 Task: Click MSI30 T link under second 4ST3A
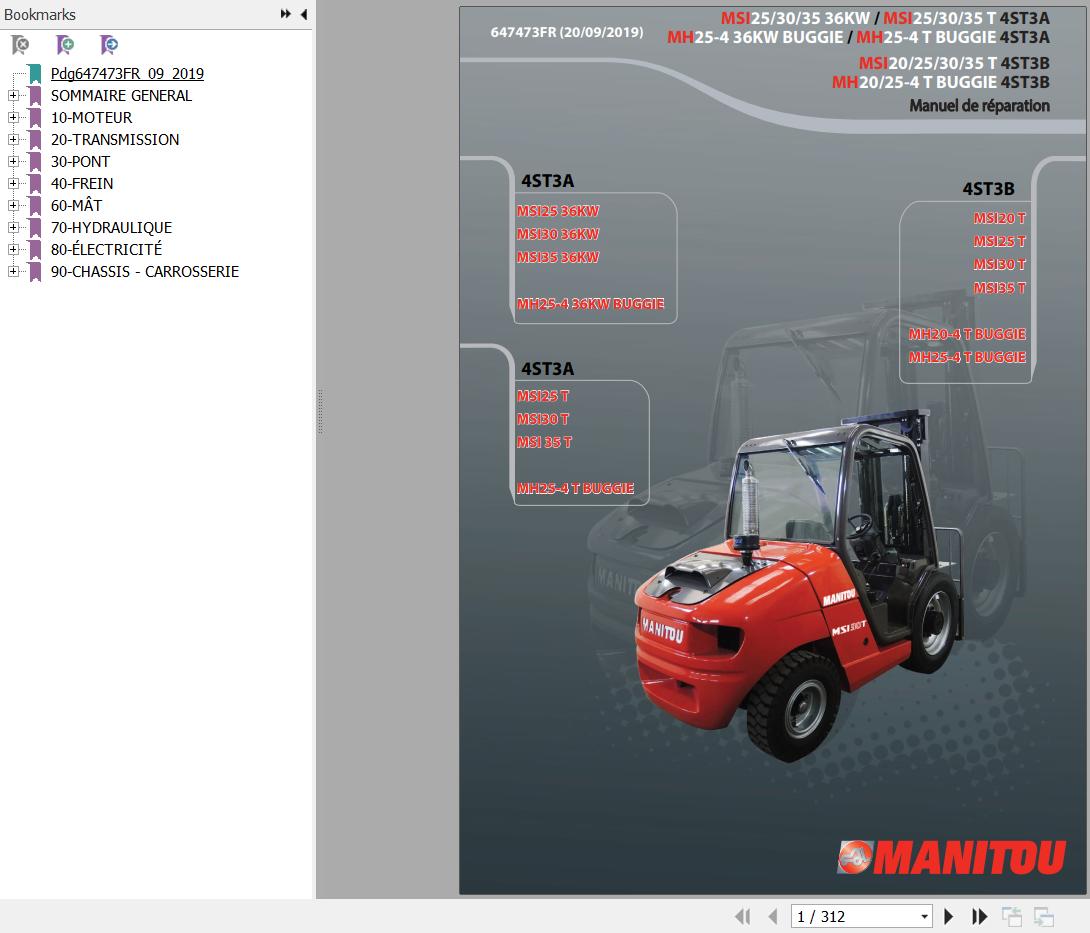point(542,419)
